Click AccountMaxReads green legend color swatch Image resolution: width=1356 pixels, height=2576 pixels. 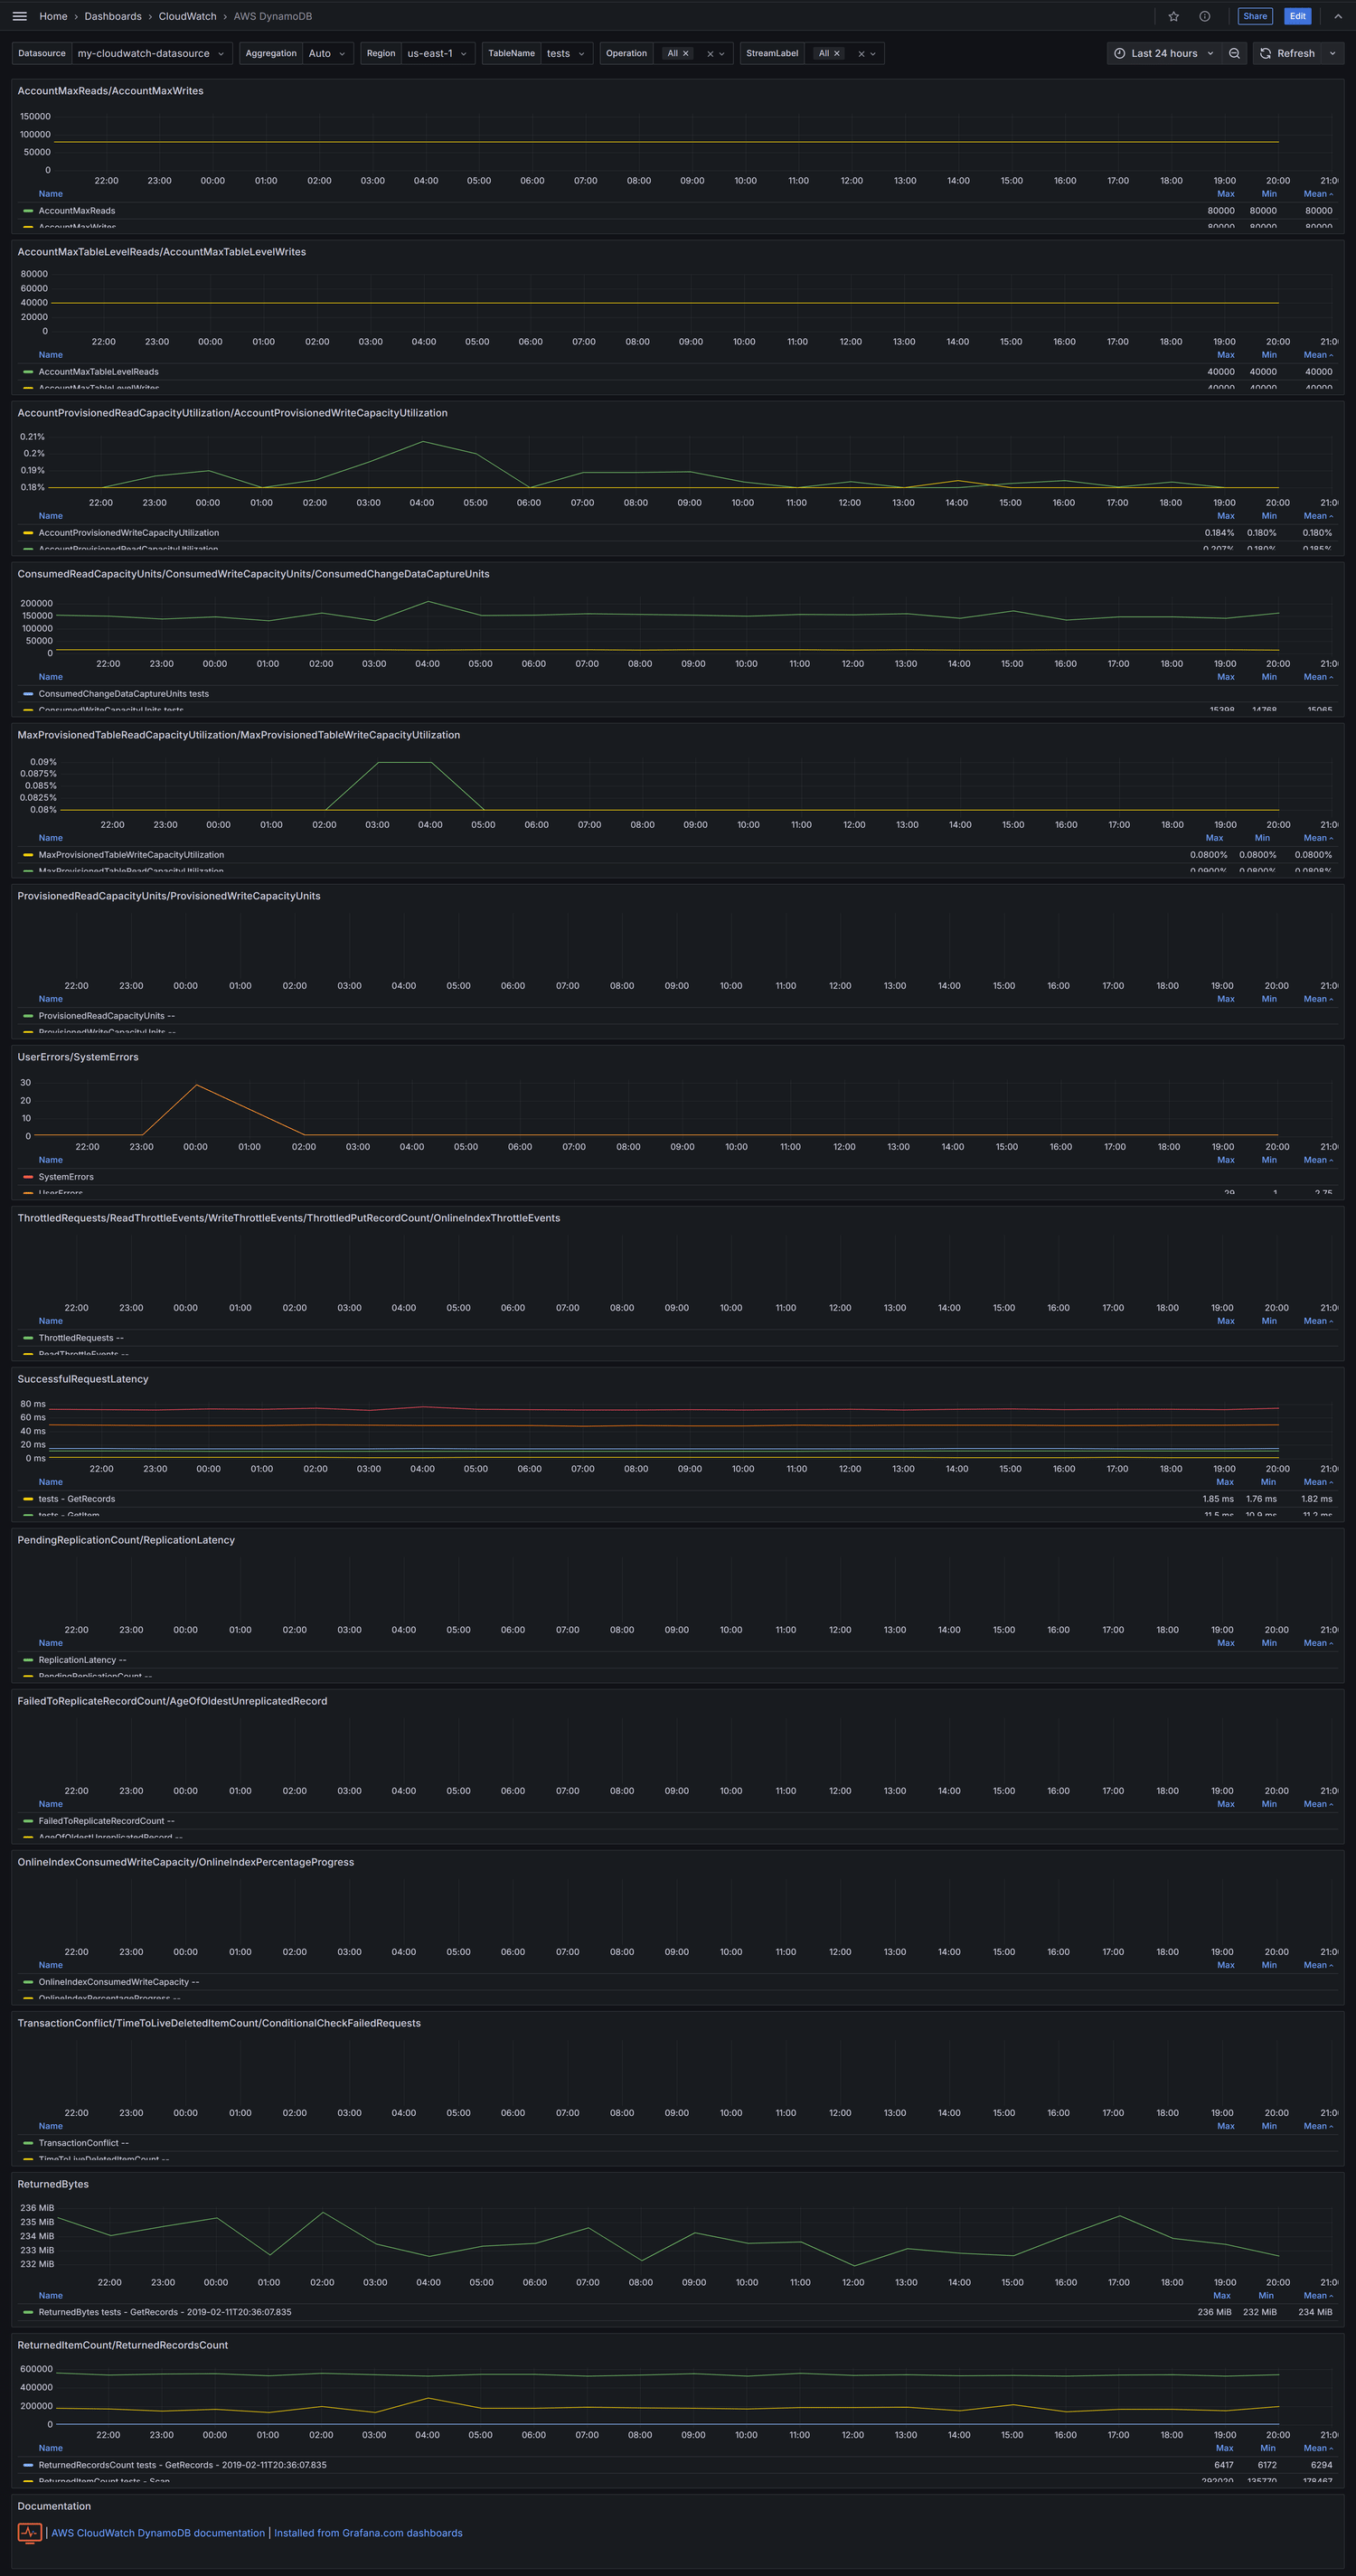28,211
